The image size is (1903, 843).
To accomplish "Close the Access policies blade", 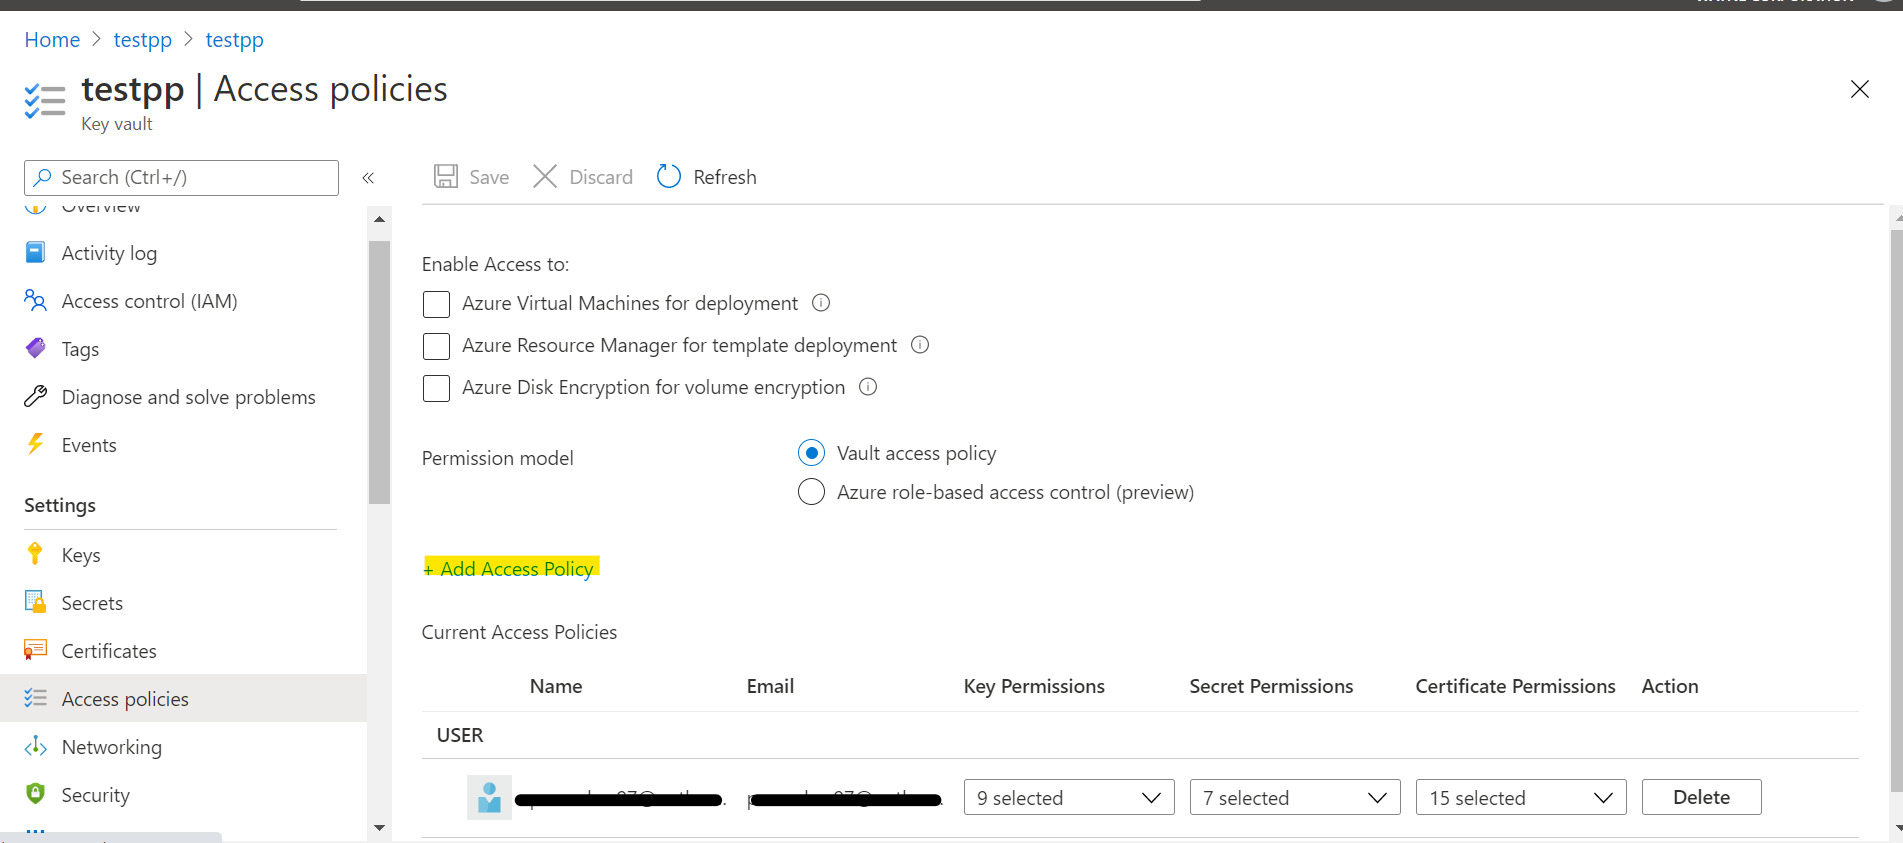I will 1860,89.
